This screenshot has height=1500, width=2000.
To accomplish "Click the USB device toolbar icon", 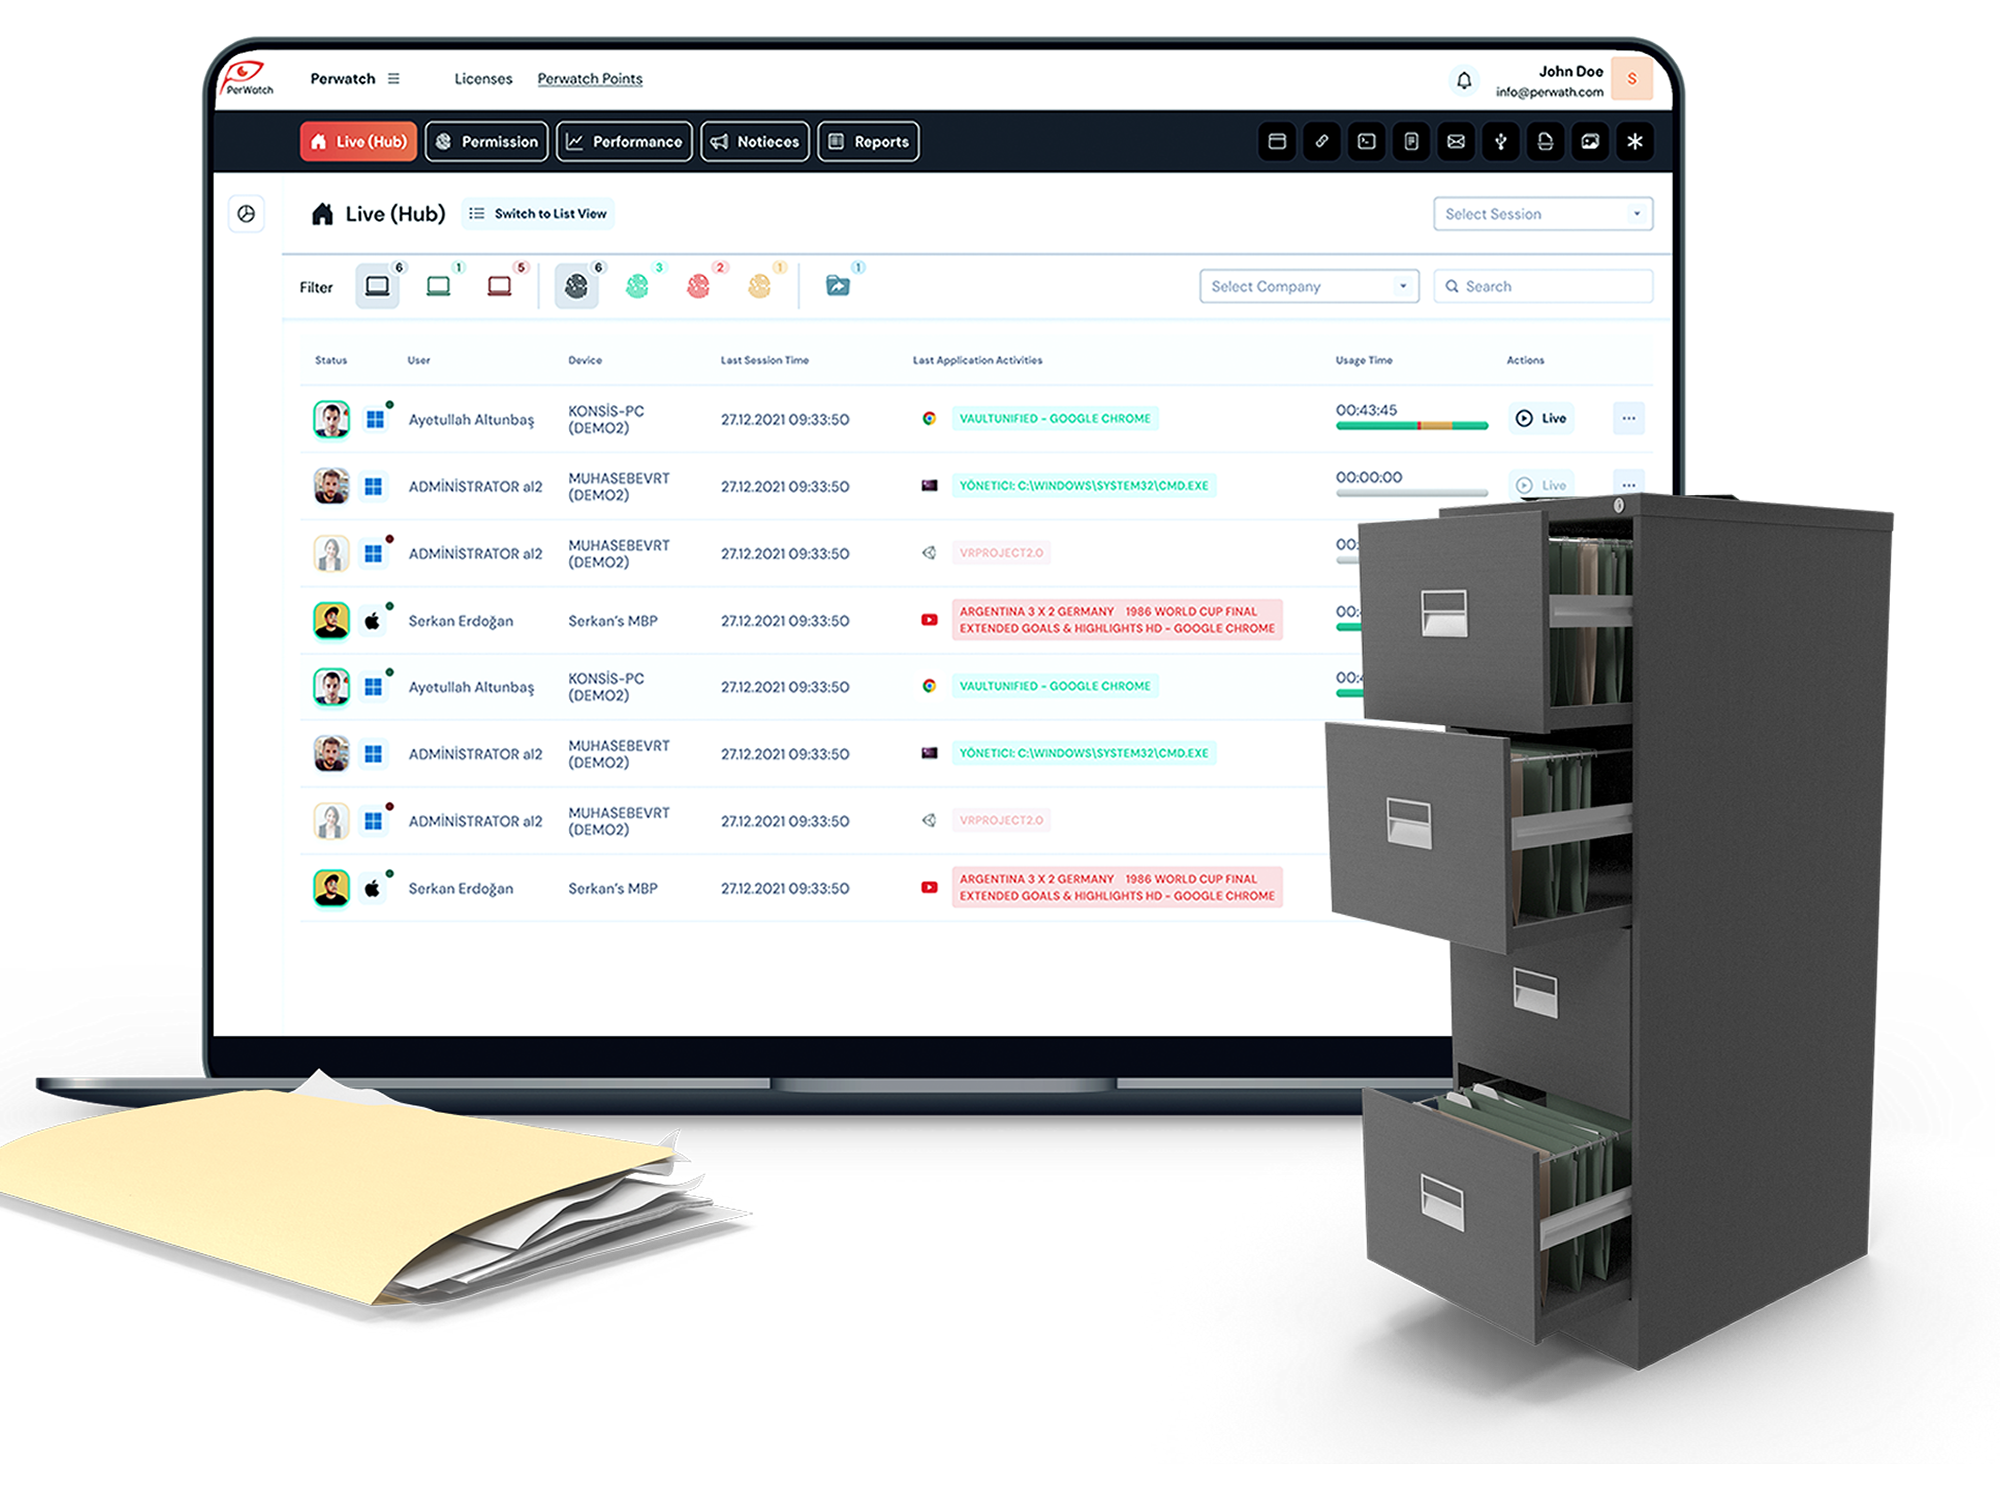I will pyautogui.click(x=1500, y=142).
